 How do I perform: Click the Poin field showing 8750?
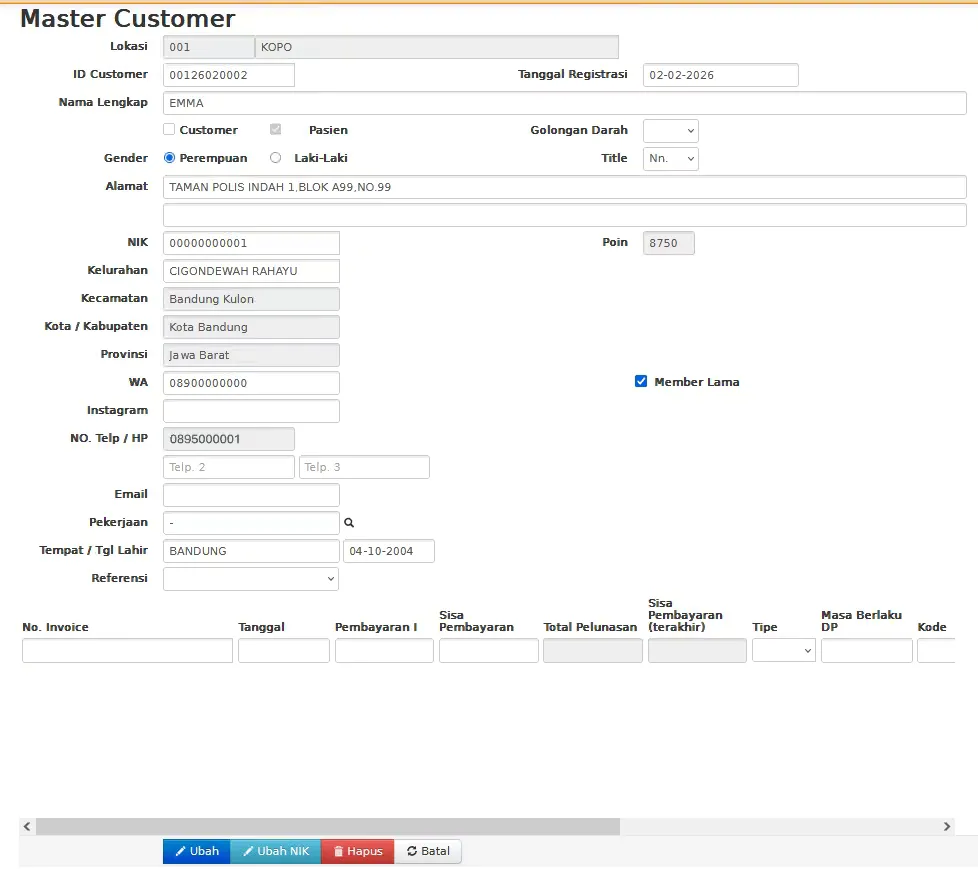point(669,243)
